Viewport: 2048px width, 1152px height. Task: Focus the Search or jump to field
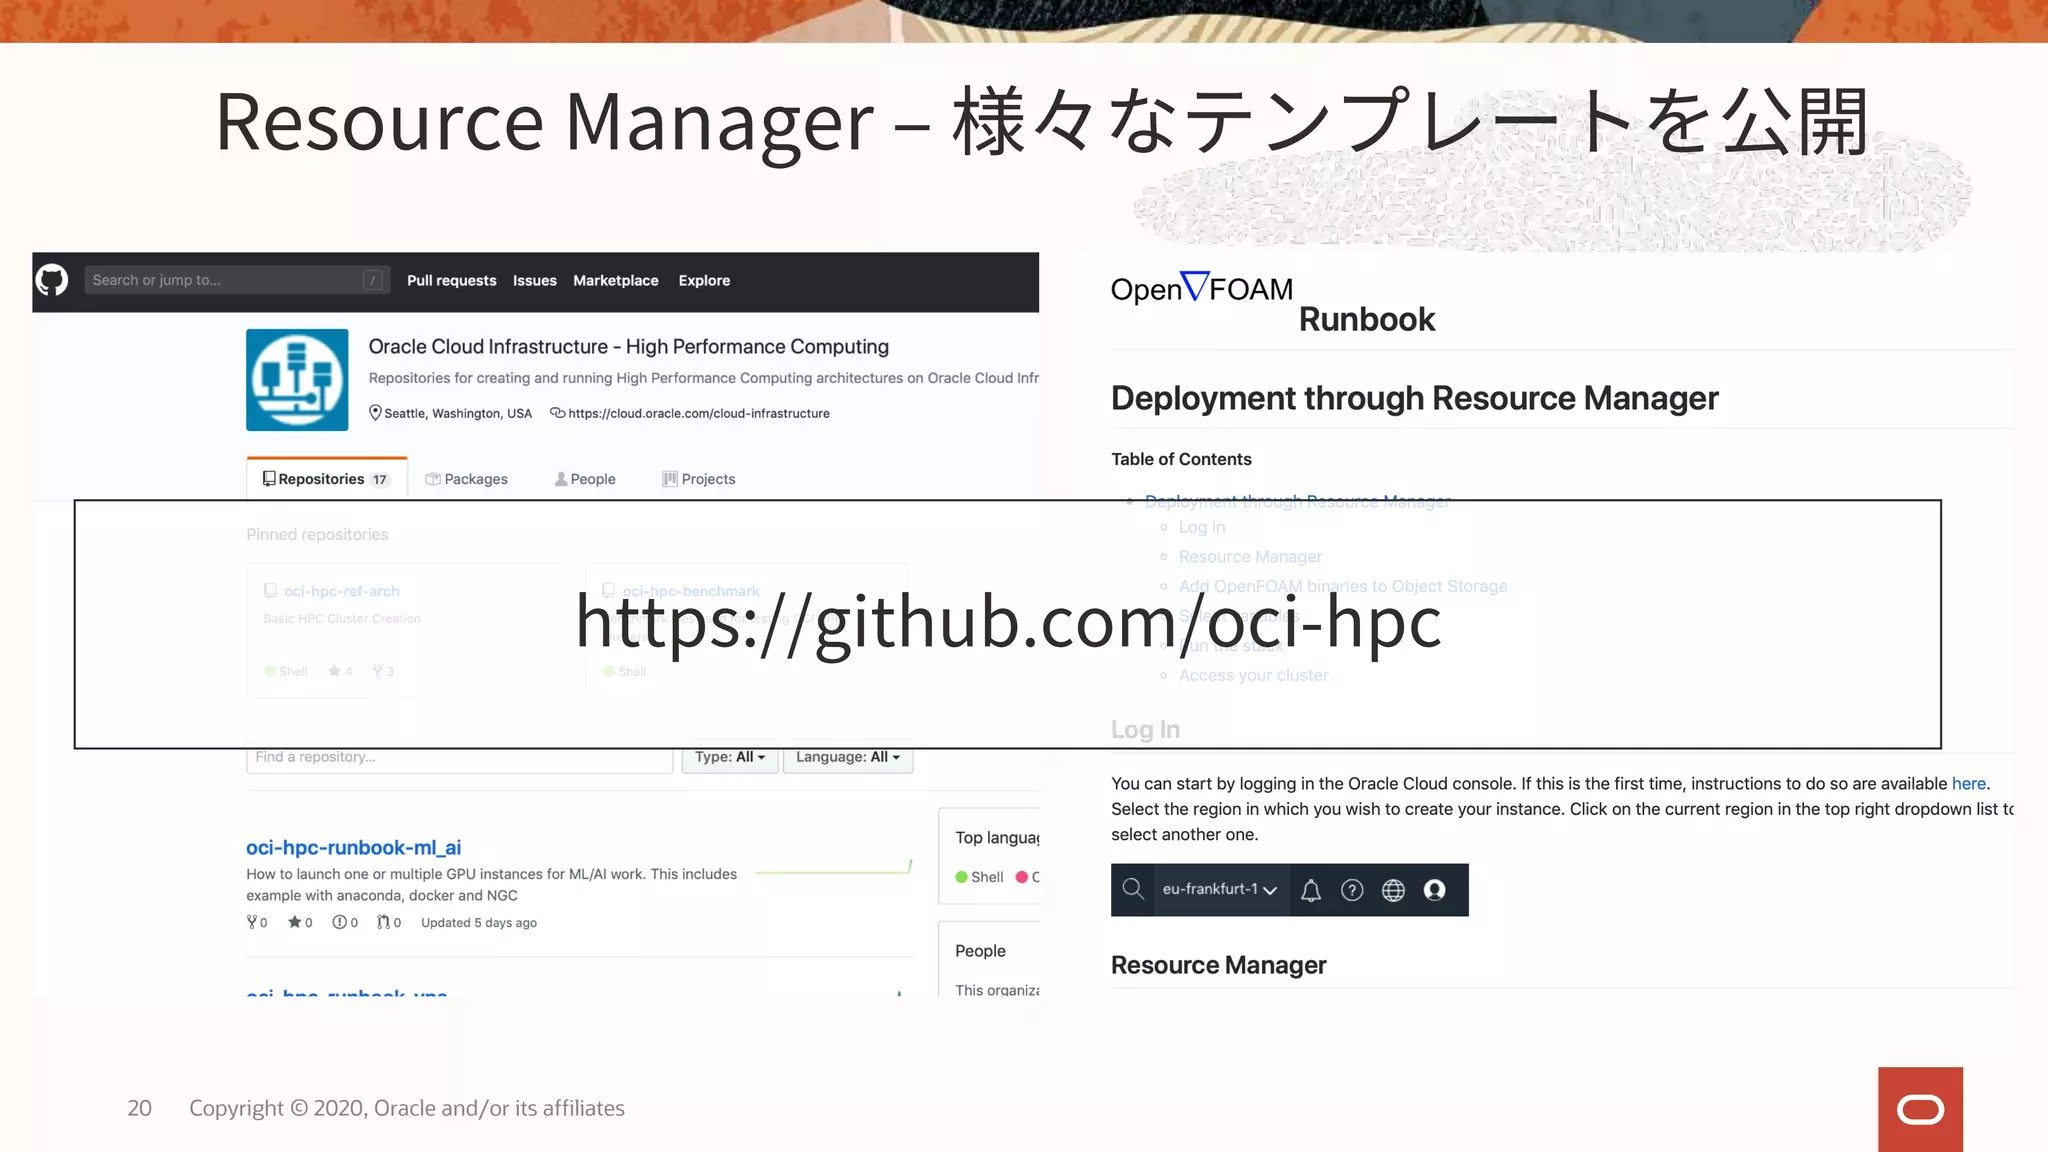pos(236,280)
